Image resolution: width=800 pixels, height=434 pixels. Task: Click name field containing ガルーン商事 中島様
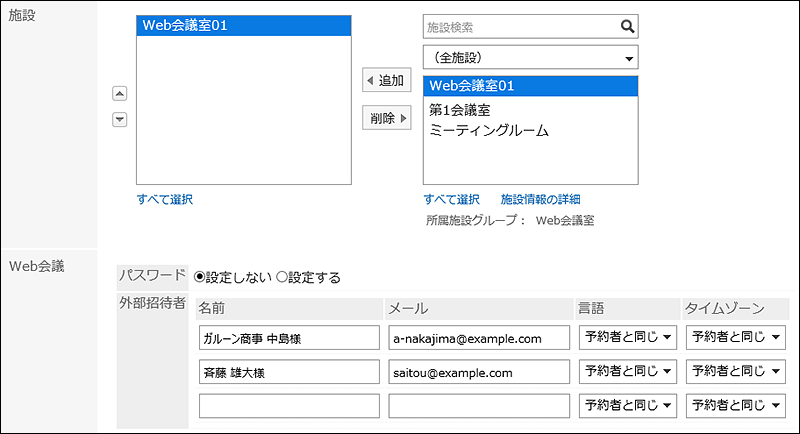tap(289, 338)
